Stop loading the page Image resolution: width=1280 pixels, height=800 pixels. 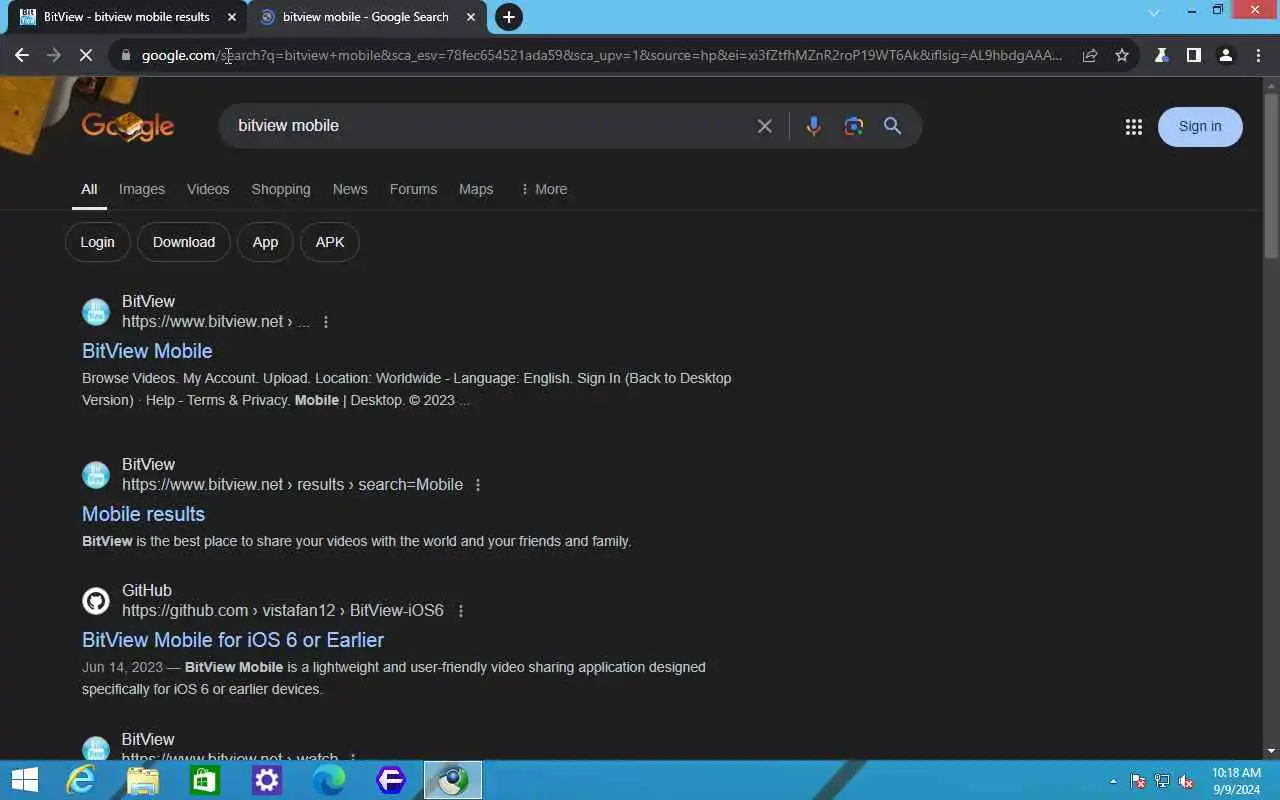[86, 55]
